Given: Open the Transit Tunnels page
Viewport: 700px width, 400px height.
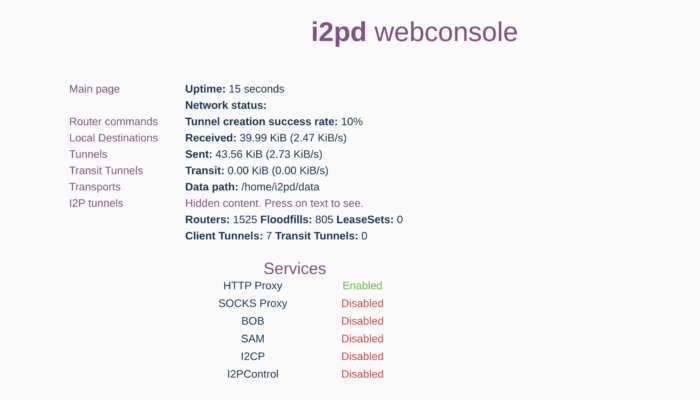Looking at the screenshot, I should [x=107, y=170].
